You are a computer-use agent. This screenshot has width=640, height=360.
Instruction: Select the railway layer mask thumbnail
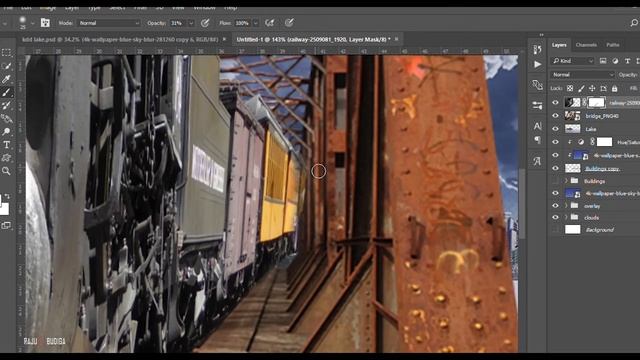(596, 103)
